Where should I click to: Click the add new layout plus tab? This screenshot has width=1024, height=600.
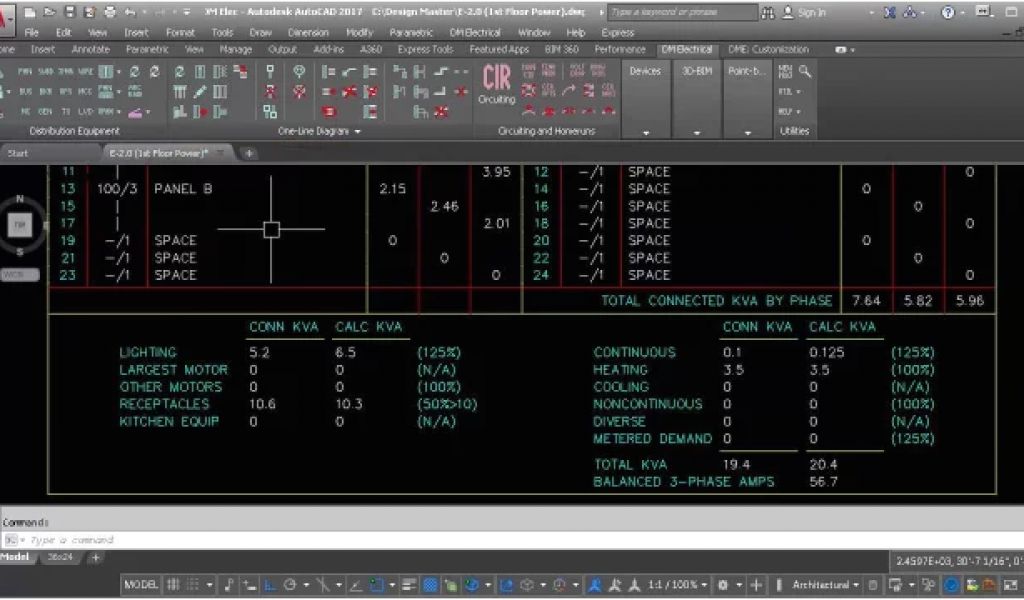click(96, 557)
